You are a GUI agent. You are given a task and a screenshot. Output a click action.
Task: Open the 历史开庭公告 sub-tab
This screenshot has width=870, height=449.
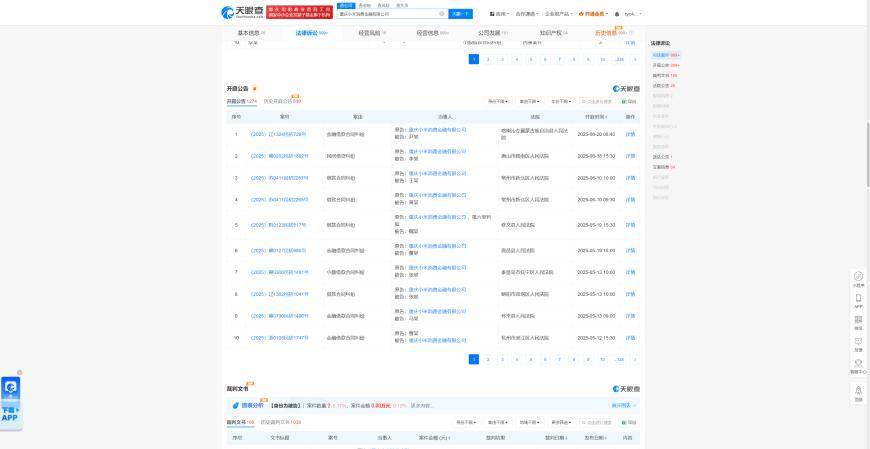(x=282, y=102)
